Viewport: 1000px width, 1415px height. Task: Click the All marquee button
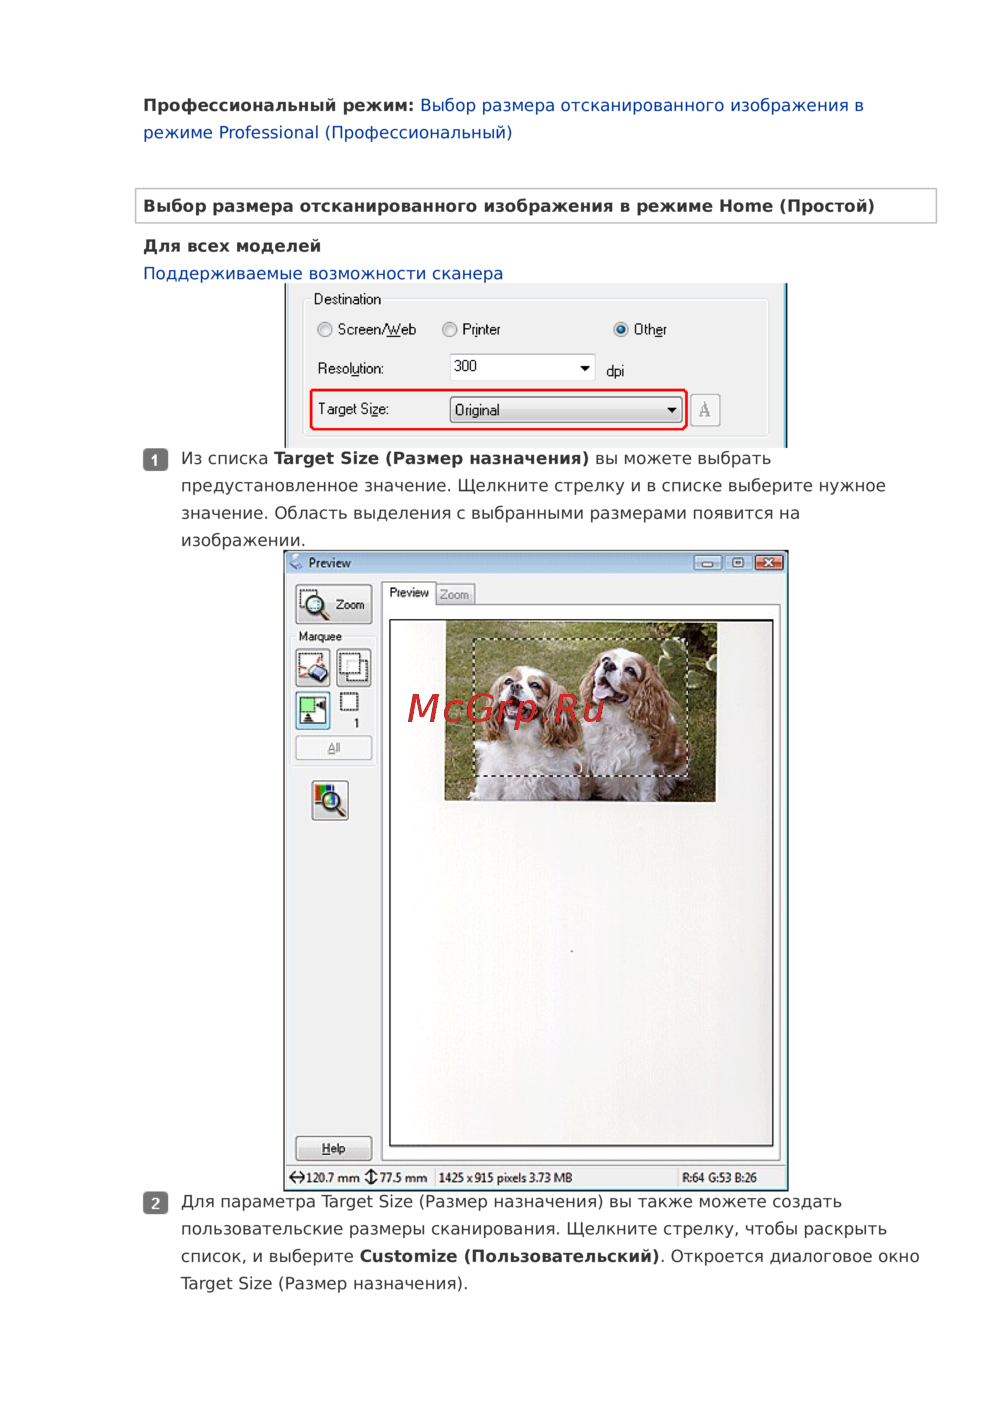tap(333, 748)
